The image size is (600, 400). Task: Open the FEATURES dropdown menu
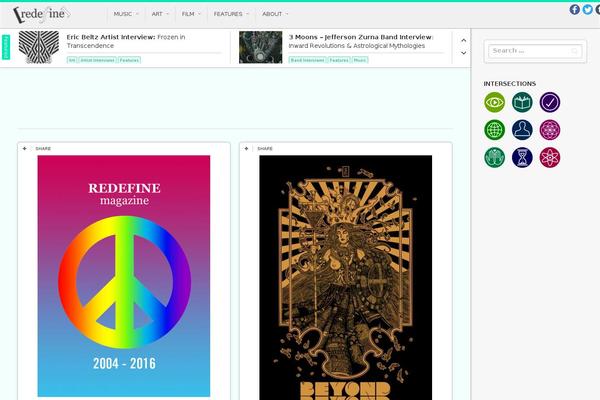pos(231,14)
